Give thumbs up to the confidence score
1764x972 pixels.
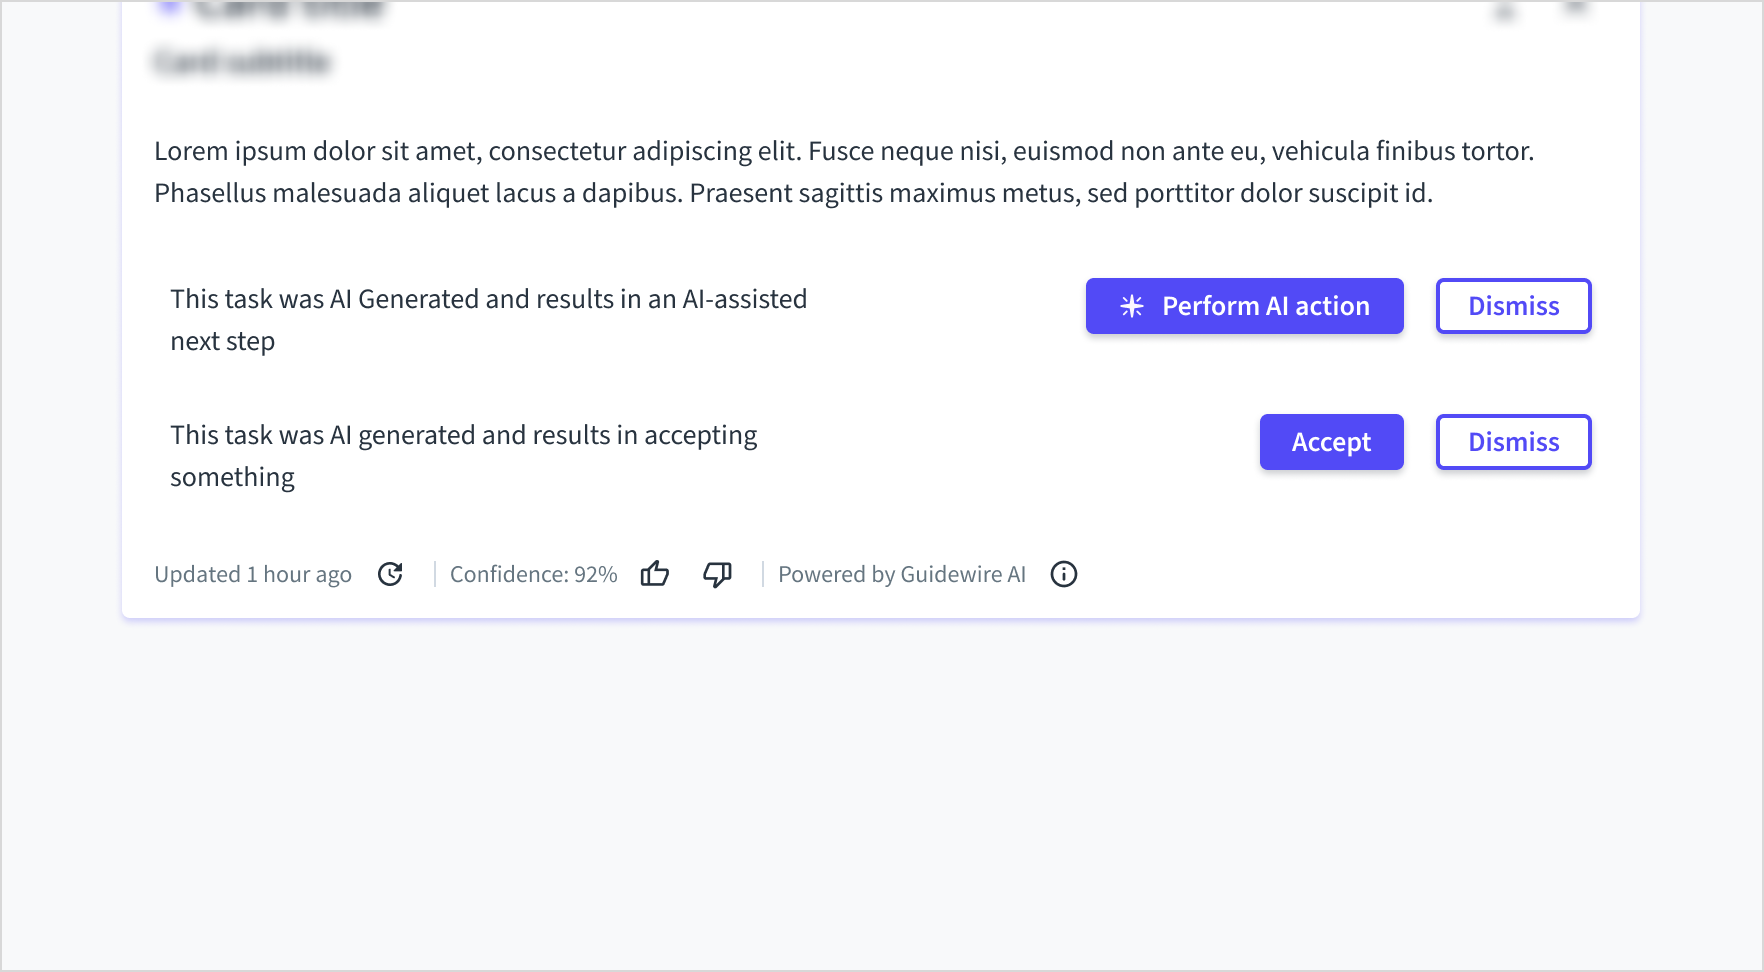click(655, 574)
